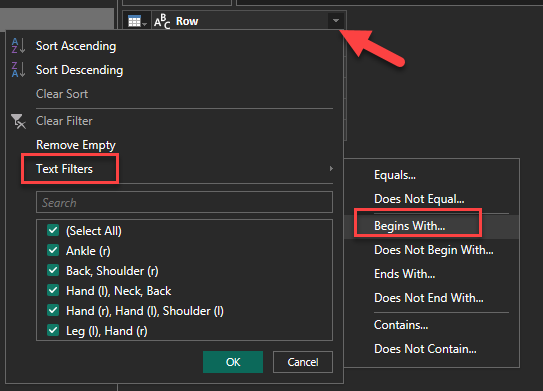Toggle the (Select All) checkbox
This screenshot has height=391, width=543.
point(53,230)
